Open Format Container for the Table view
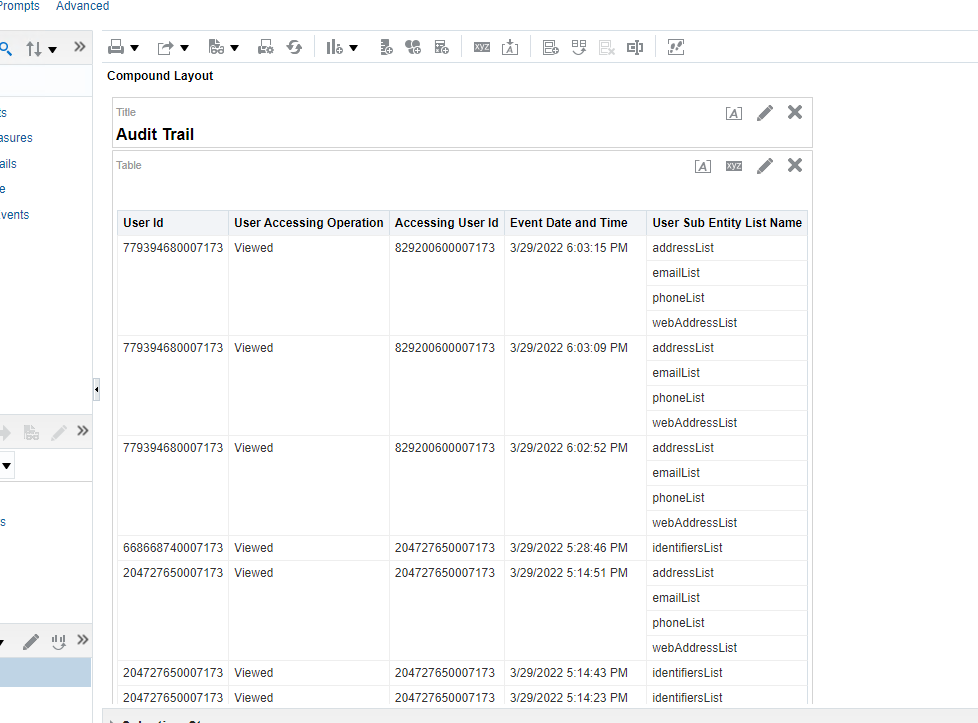The height and width of the screenshot is (723, 978). tap(703, 166)
